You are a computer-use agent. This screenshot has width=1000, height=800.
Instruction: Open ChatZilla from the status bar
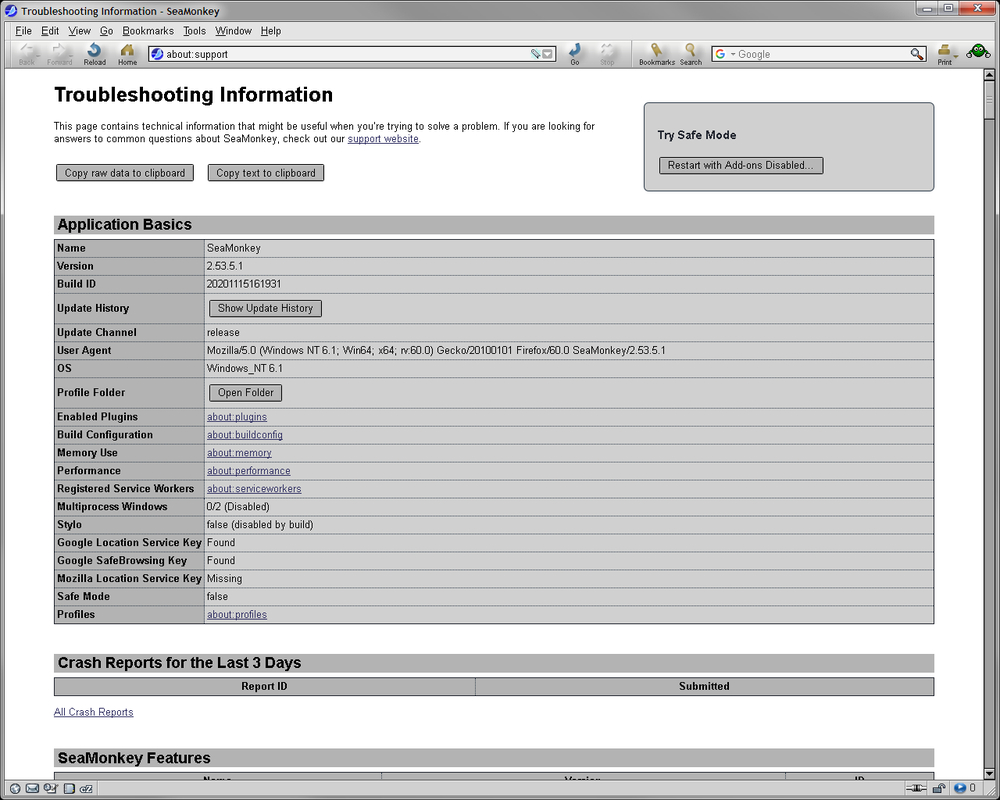tap(87, 789)
